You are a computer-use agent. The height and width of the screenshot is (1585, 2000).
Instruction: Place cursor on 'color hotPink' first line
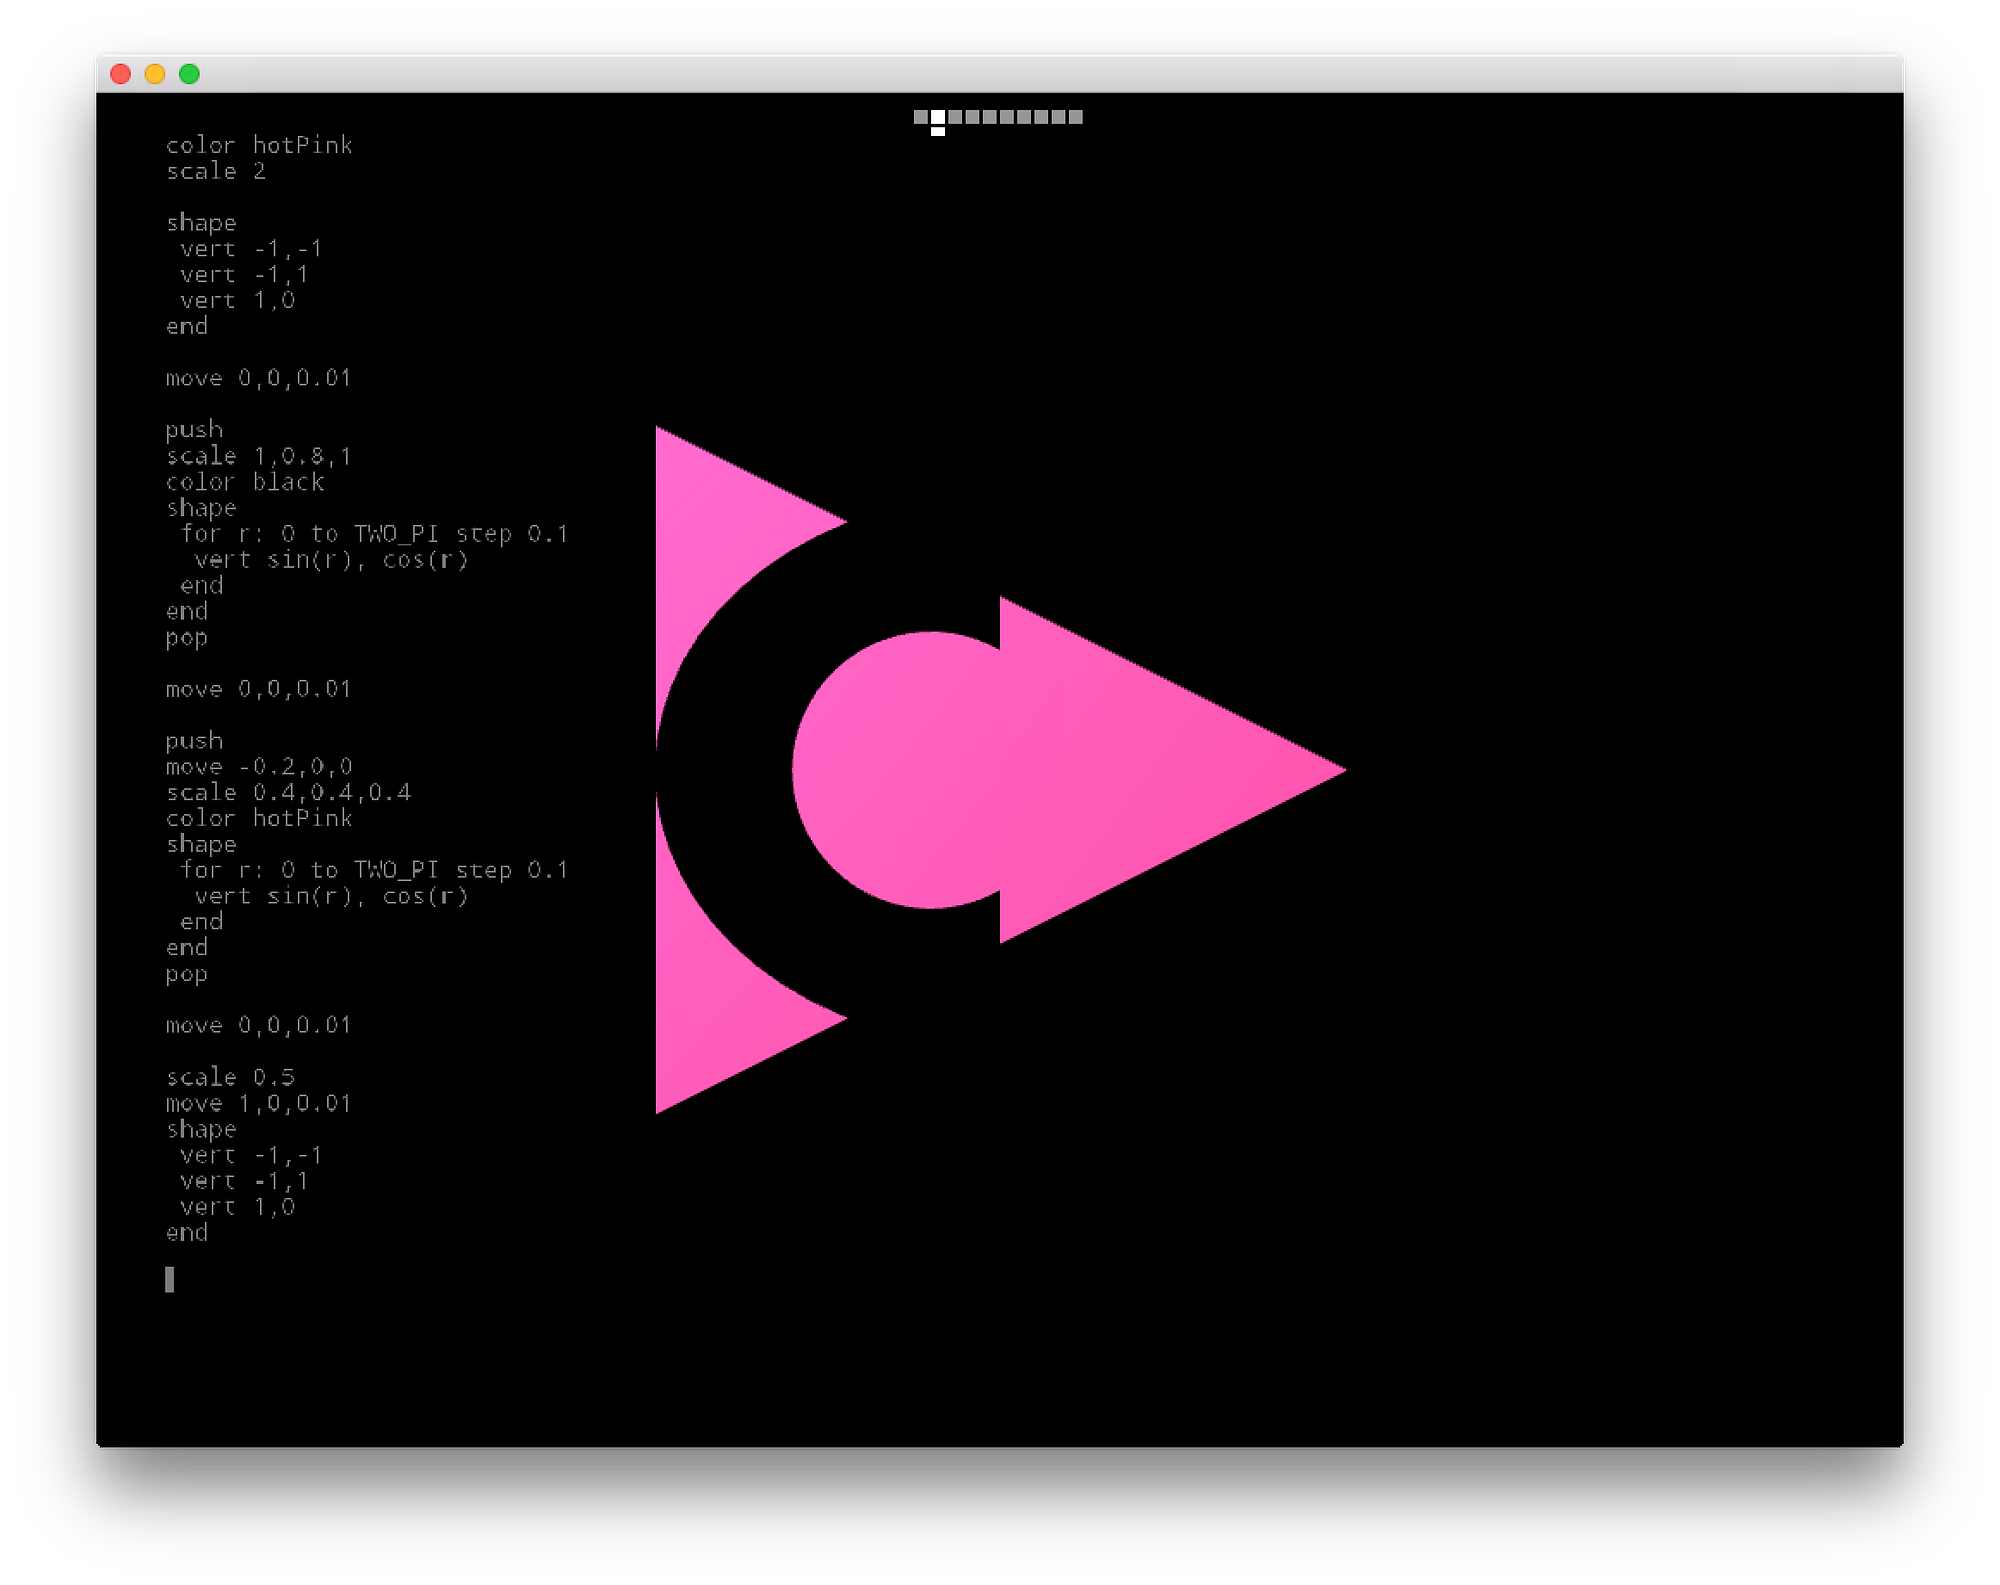259,146
